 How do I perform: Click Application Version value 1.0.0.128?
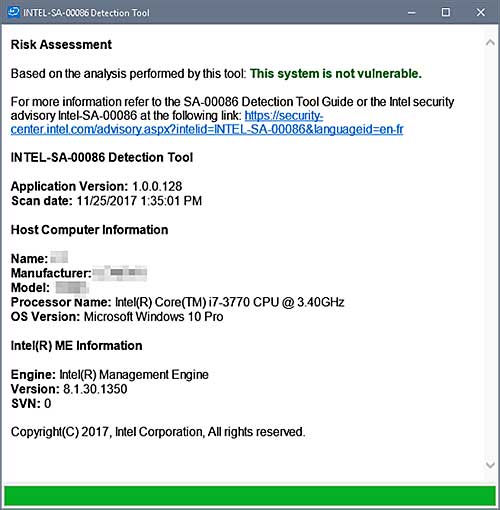coord(157,186)
